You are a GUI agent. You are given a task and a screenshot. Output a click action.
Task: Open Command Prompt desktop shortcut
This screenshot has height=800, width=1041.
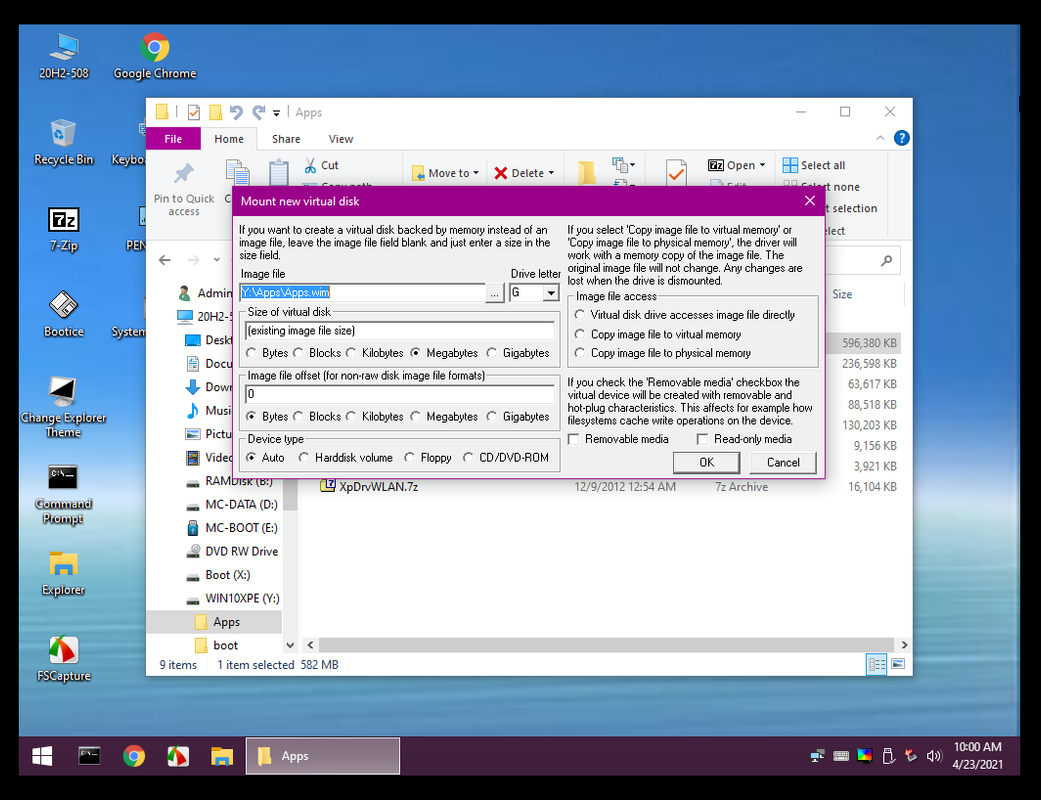(63, 493)
